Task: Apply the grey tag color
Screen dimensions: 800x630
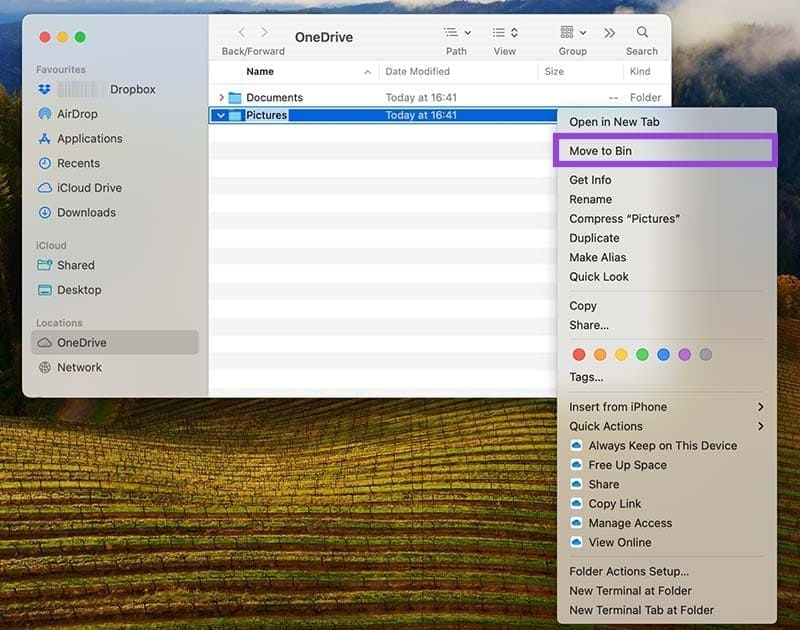Action: click(706, 355)
